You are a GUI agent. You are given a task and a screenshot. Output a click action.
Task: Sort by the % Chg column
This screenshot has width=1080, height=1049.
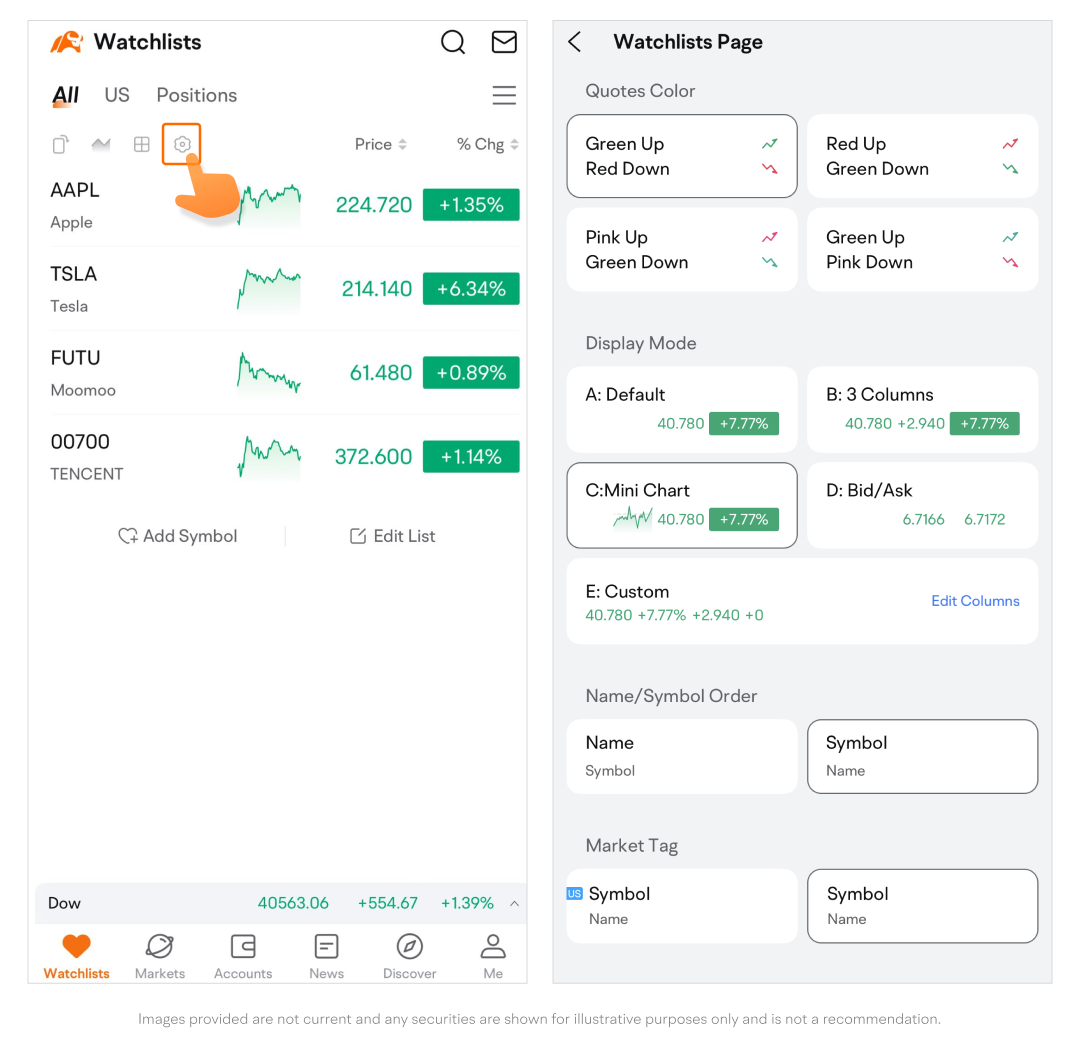click(x=488, y=145)
